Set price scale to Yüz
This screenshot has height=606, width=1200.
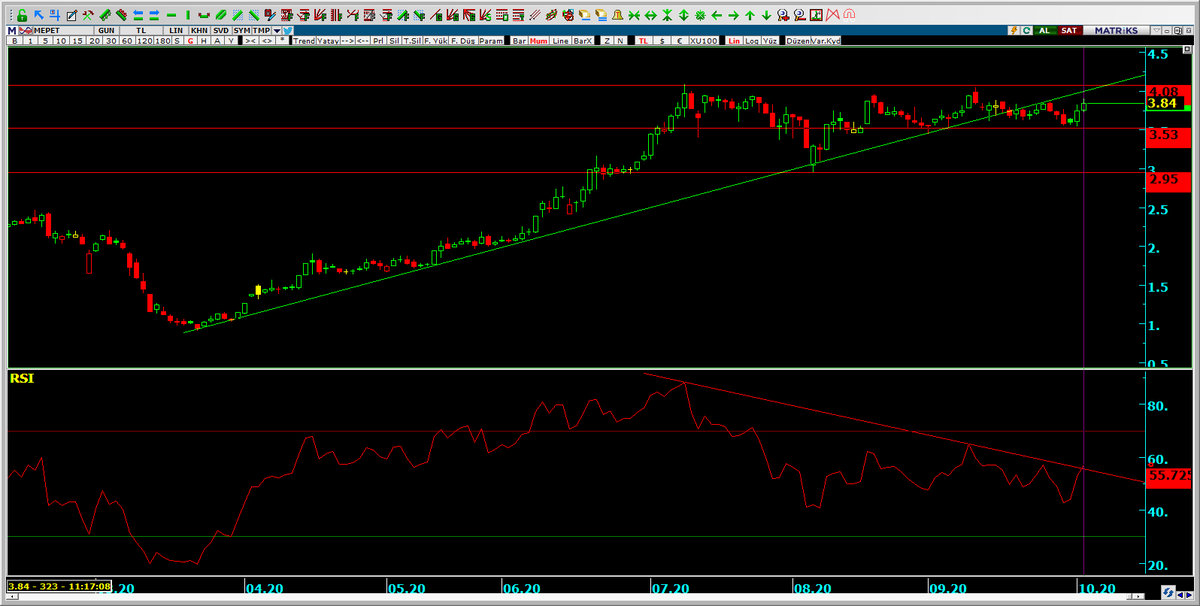[x=770, y=41]
